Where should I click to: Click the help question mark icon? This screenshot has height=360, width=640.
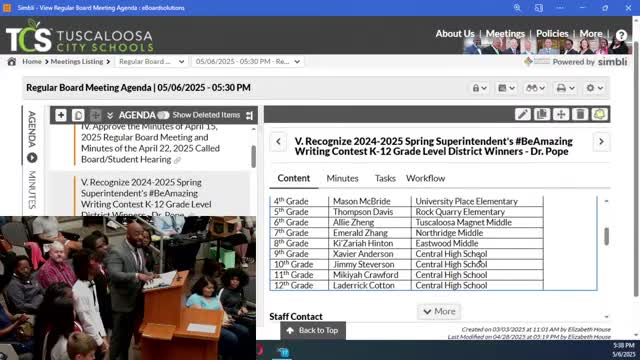pyautogui.click(x=621, y=35)
